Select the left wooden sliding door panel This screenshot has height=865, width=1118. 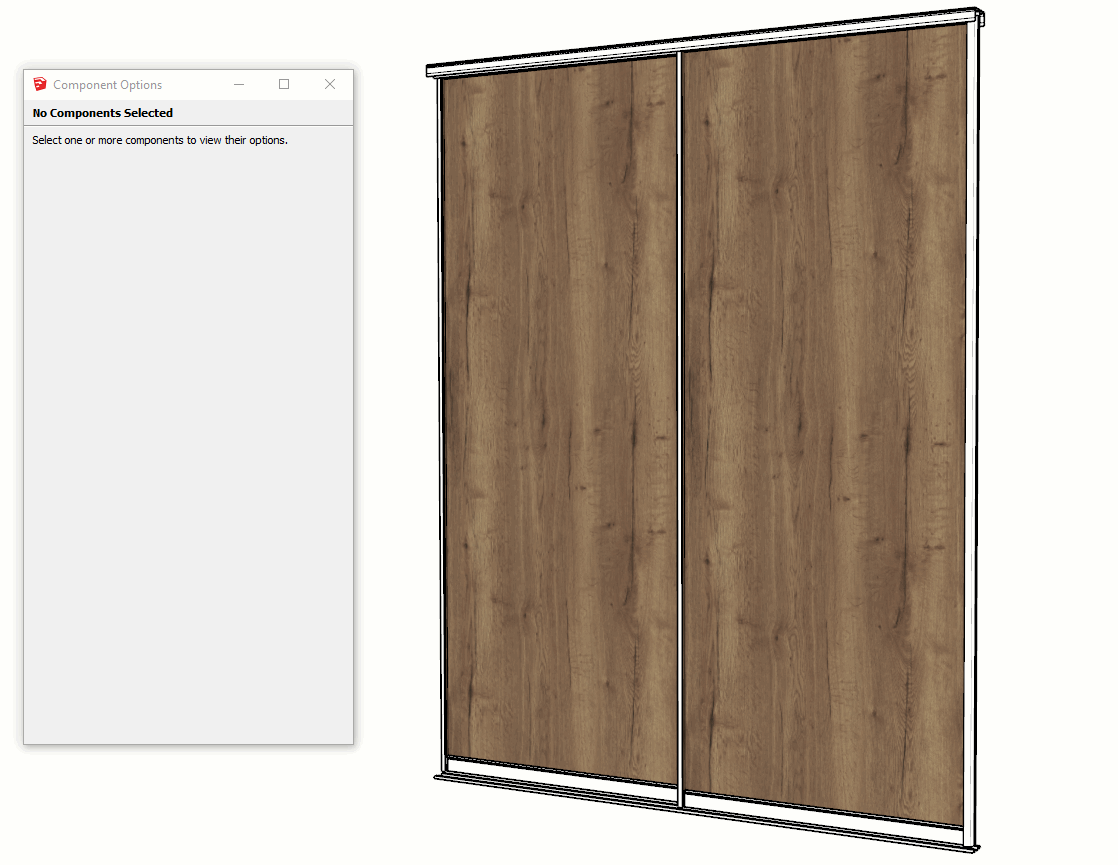560,420
